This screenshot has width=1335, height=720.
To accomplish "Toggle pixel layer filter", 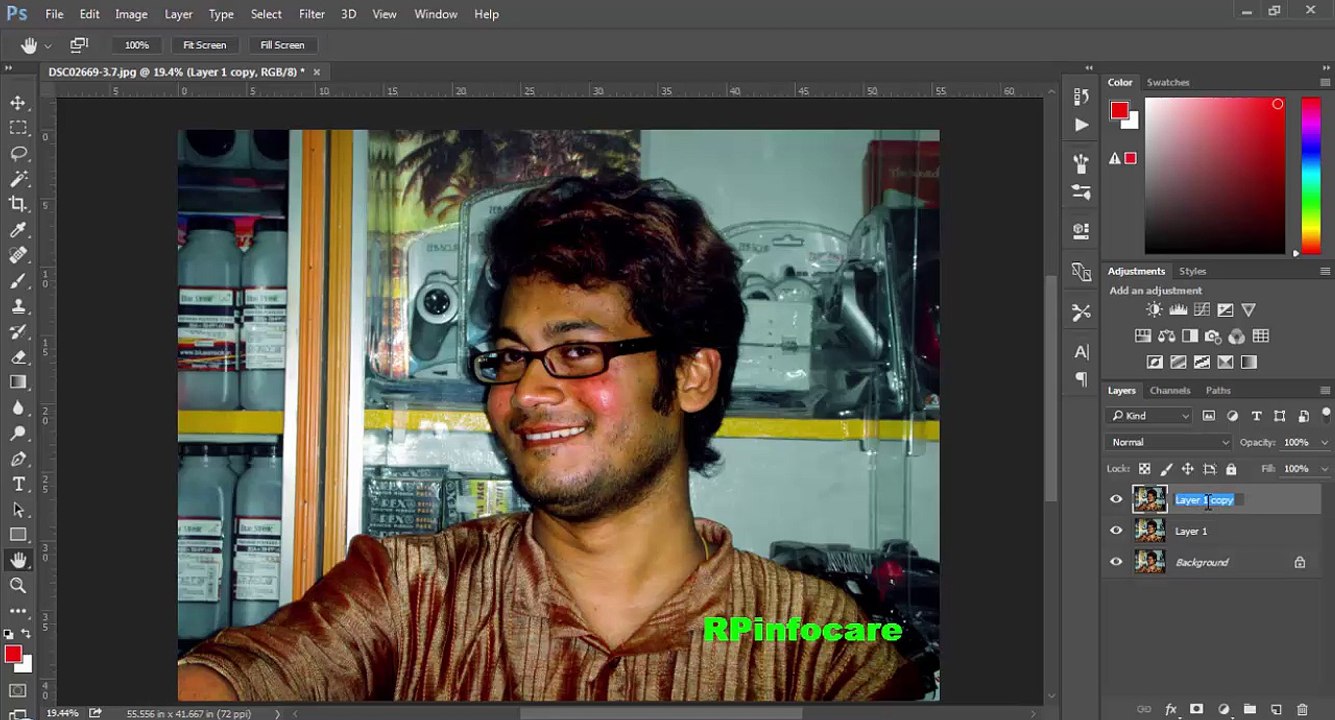I will [x=1208, y=416].
